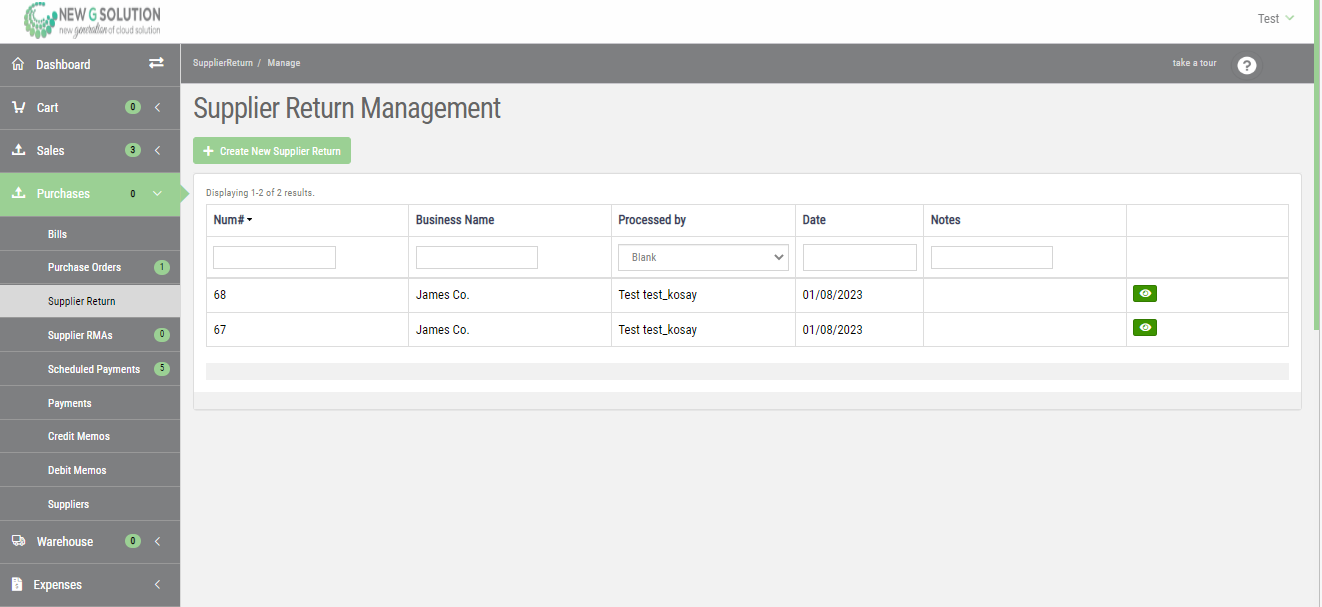Open the Dashboard home icon

(x=17, y=63)
